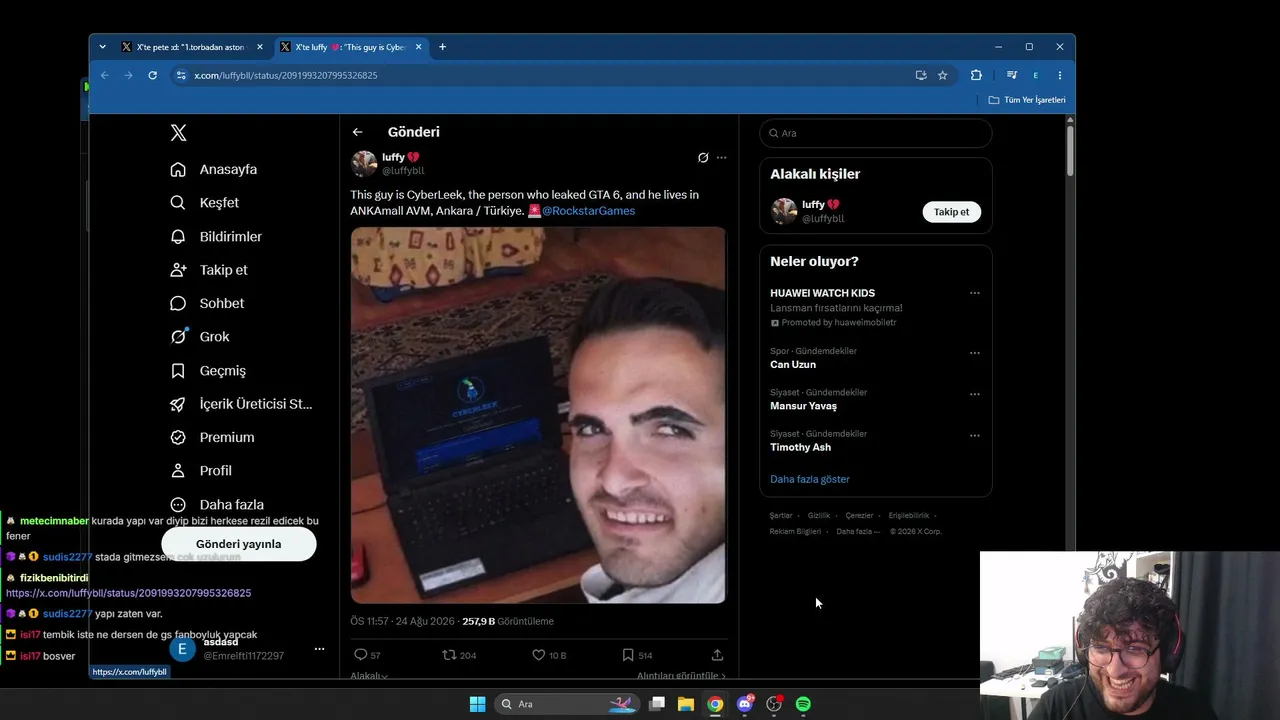This screenshot has width=1280, height=720.
Task: Switch to the X'te pete browser tab
Action: [192, 47]
